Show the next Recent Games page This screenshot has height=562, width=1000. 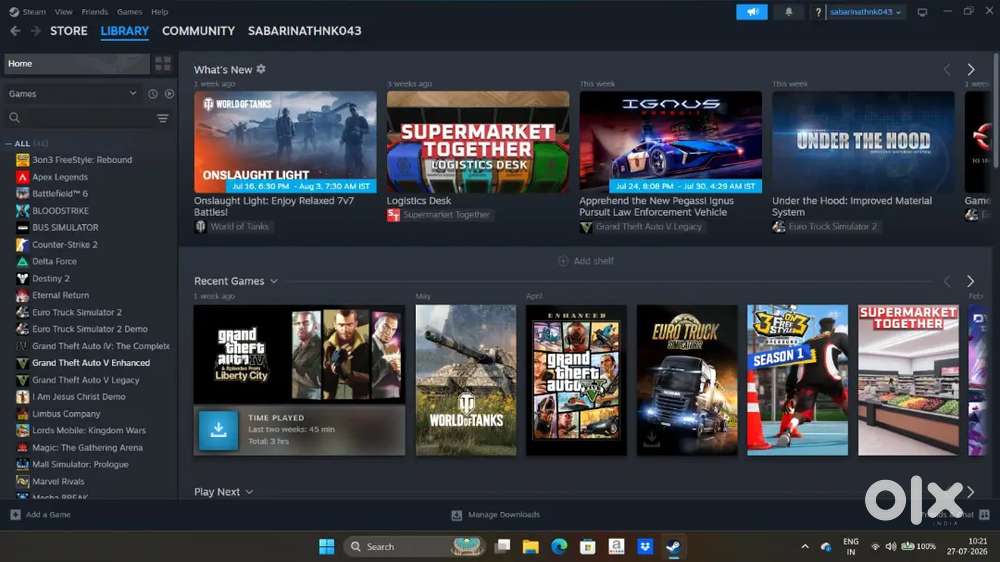click(x=970, y=281)
